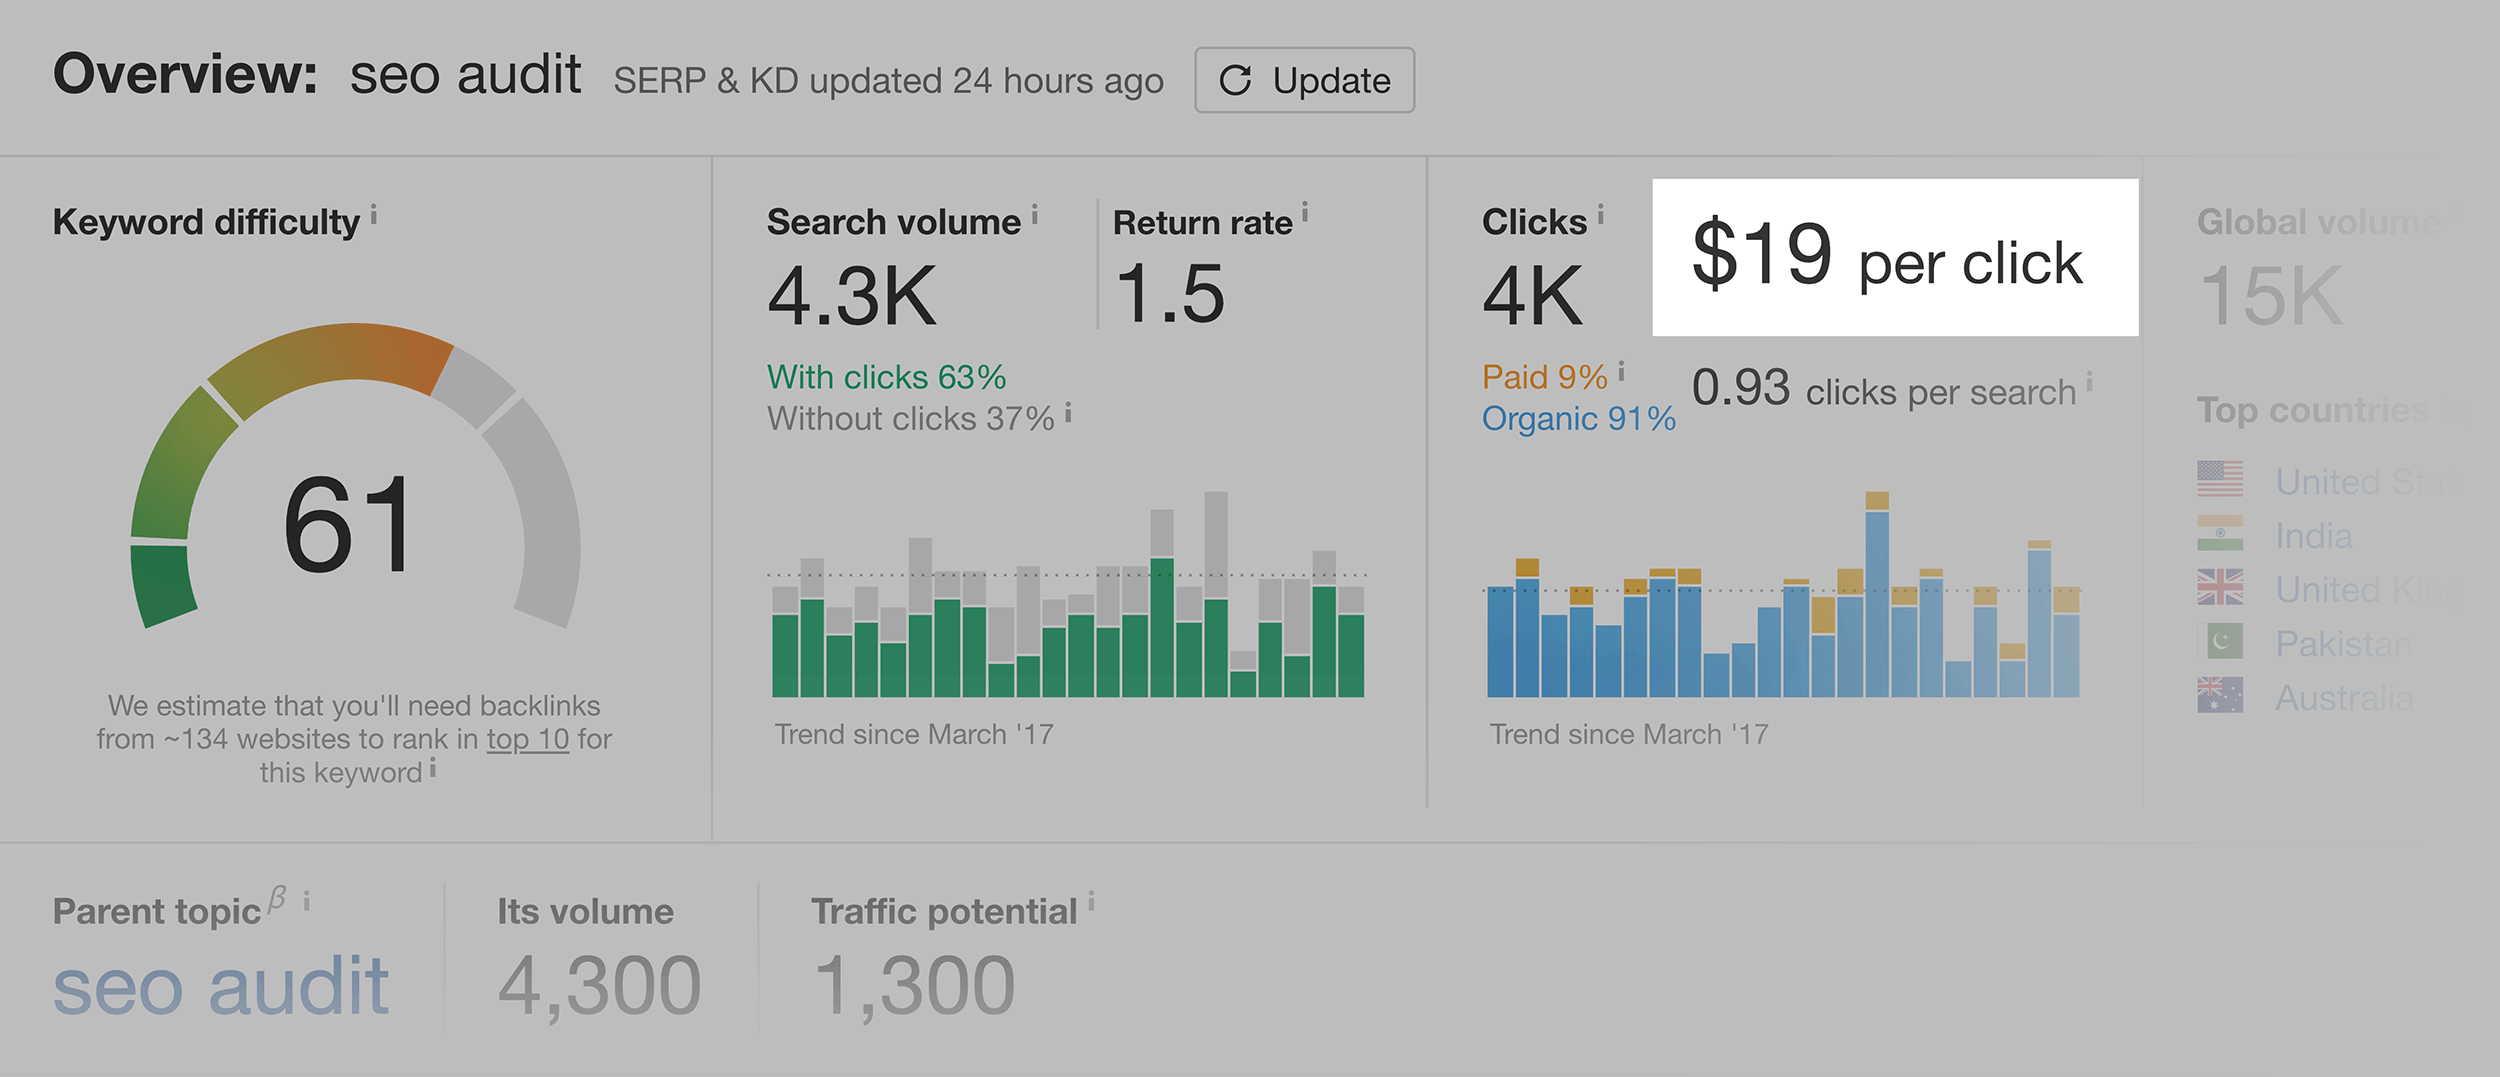Screen dimensions: 2500x1077
Task: Select the '4K' clicks value
Action: click(1533, 296)
